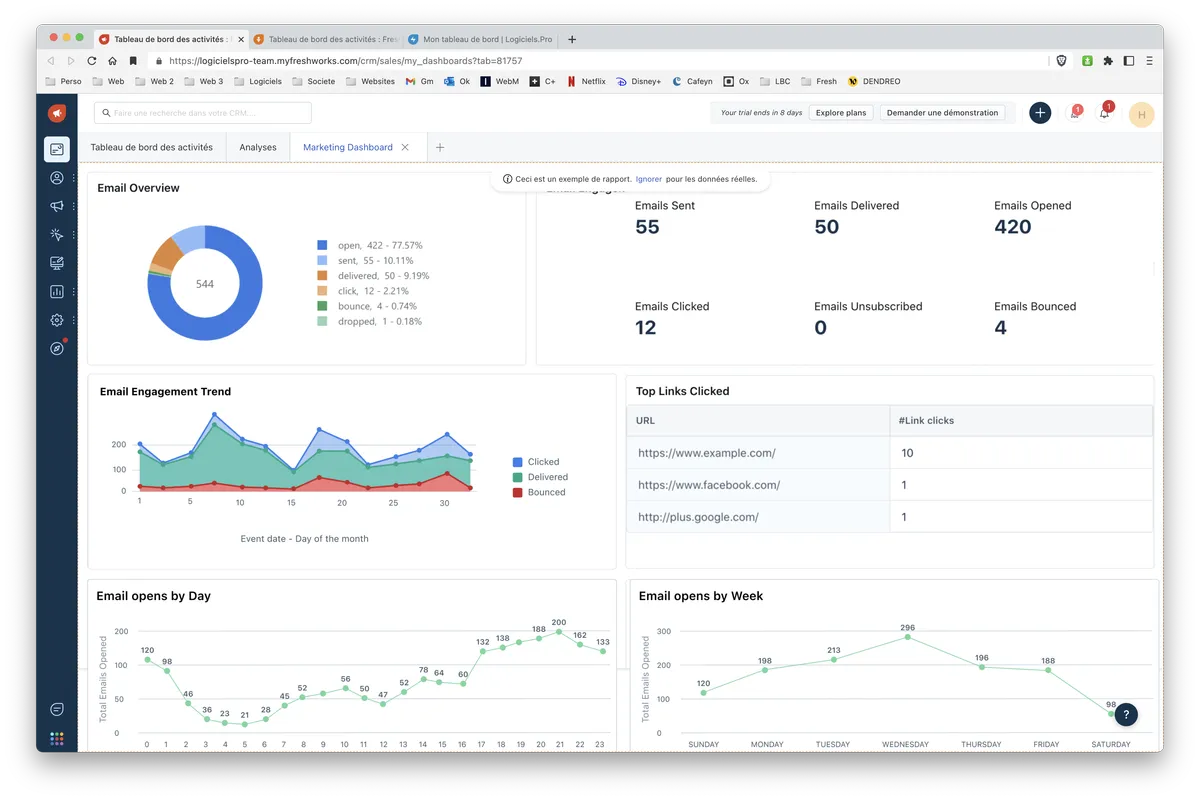Switch to the Analyses tab
Image resolution: width=1200 pixels, height=800 pixels.
tap(258, 147)
